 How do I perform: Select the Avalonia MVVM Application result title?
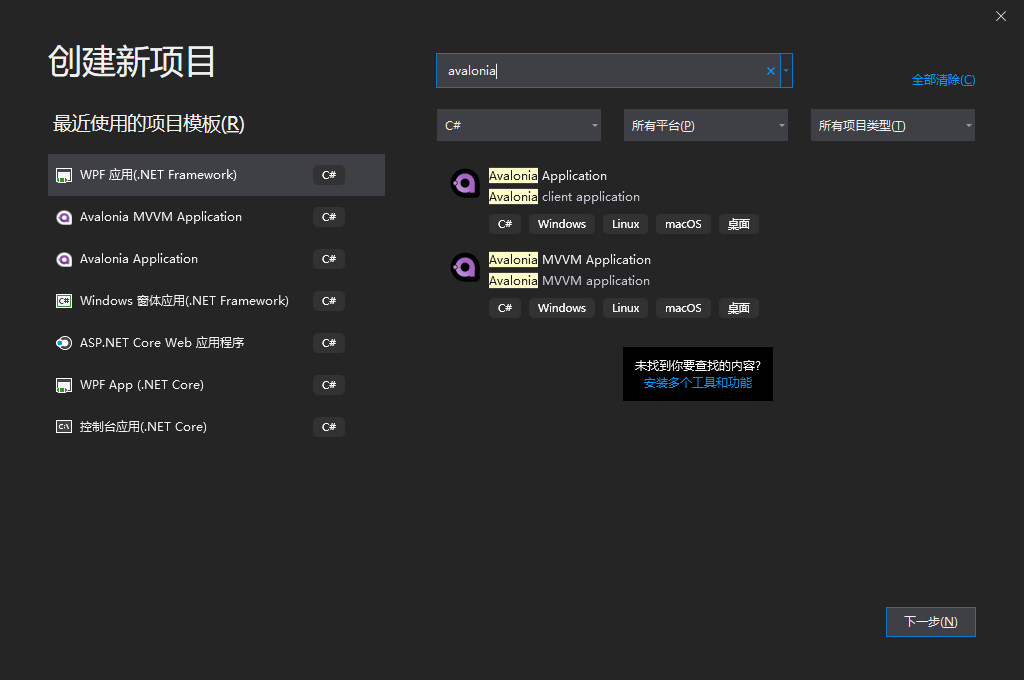click(x=569, y=260)
